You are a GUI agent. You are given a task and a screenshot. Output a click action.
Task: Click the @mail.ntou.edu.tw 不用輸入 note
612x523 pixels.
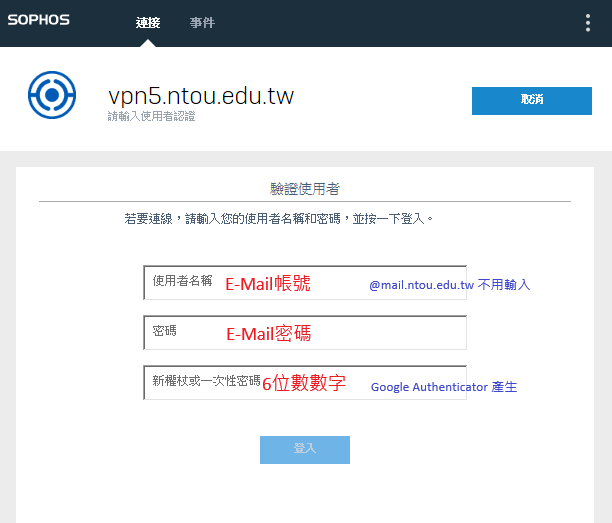coord(449,285)
